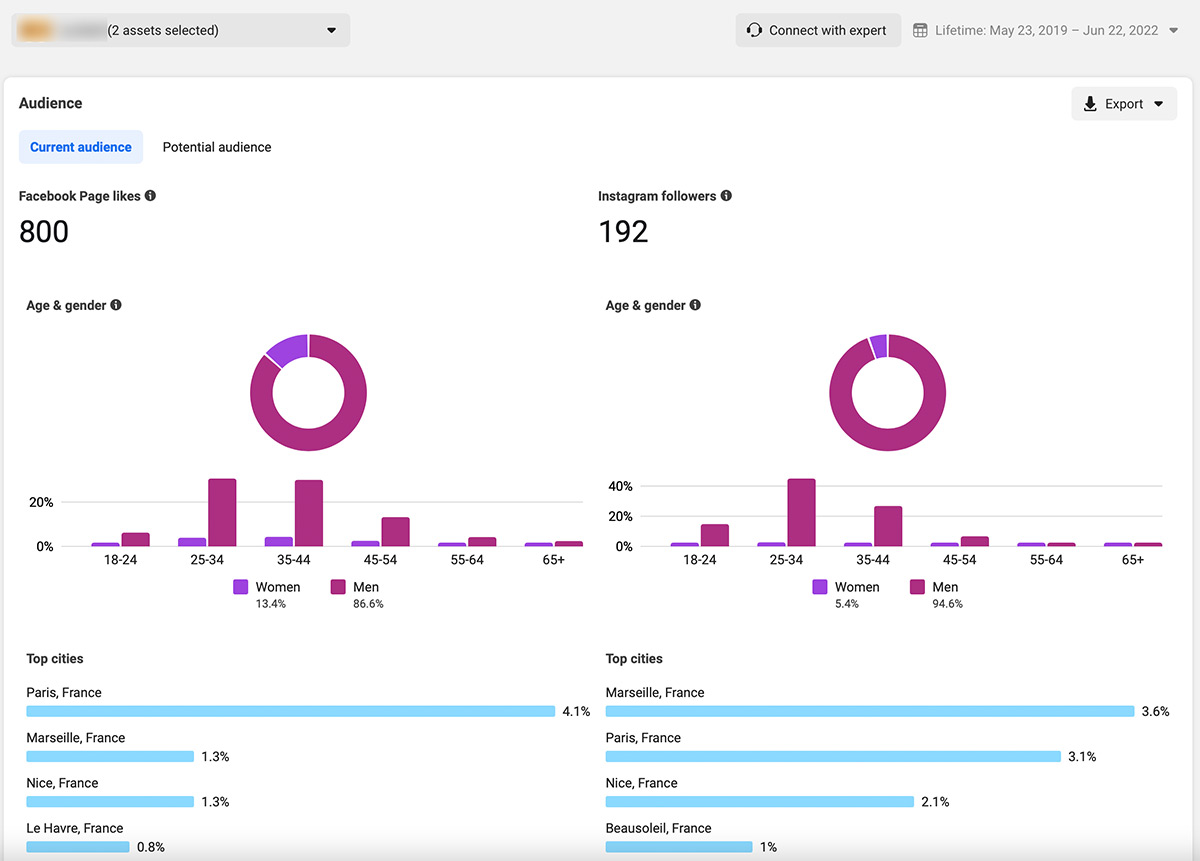
Task: Click the Marseille, France bar under Instagram cities
Action: (x=869, y=711)
